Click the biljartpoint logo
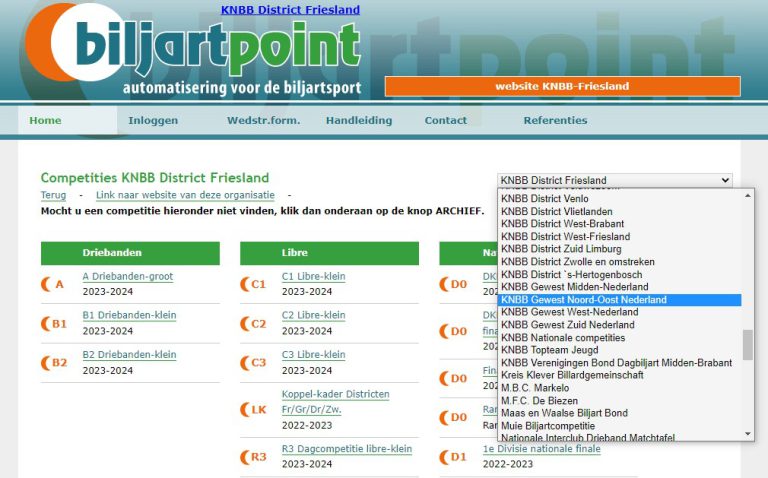This screenshot has height=478, width=768. (193, 49)
